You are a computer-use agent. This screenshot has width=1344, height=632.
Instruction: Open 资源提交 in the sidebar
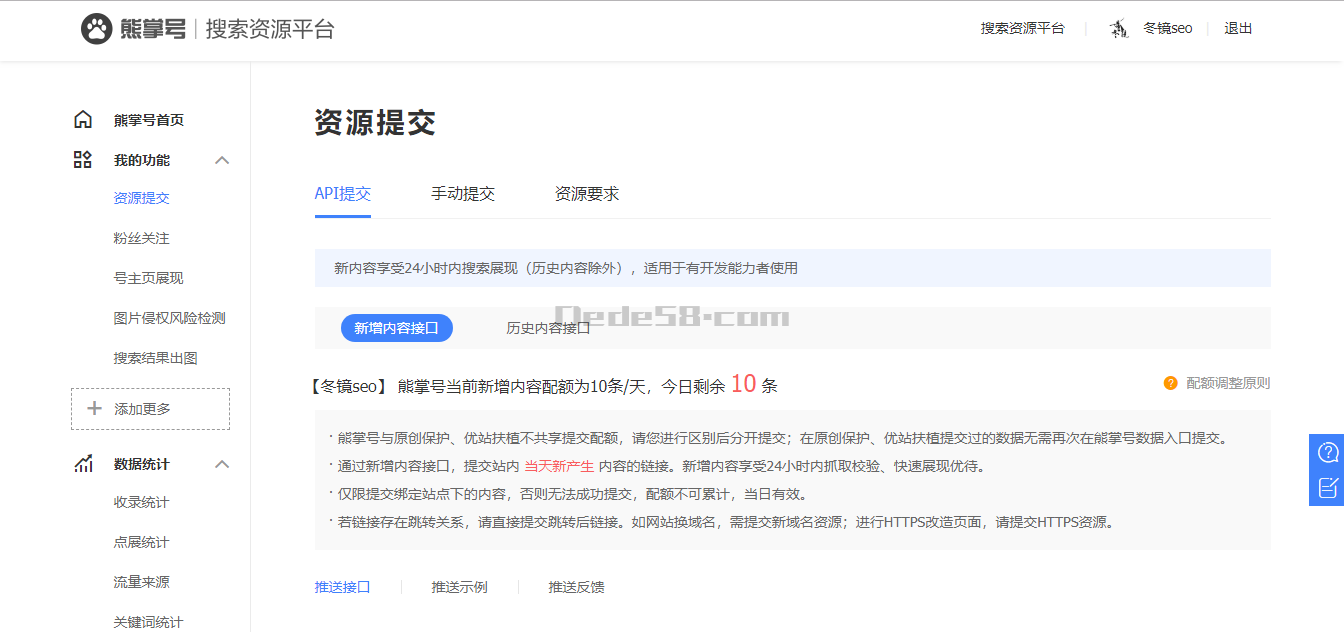click(x=142, y=198)
